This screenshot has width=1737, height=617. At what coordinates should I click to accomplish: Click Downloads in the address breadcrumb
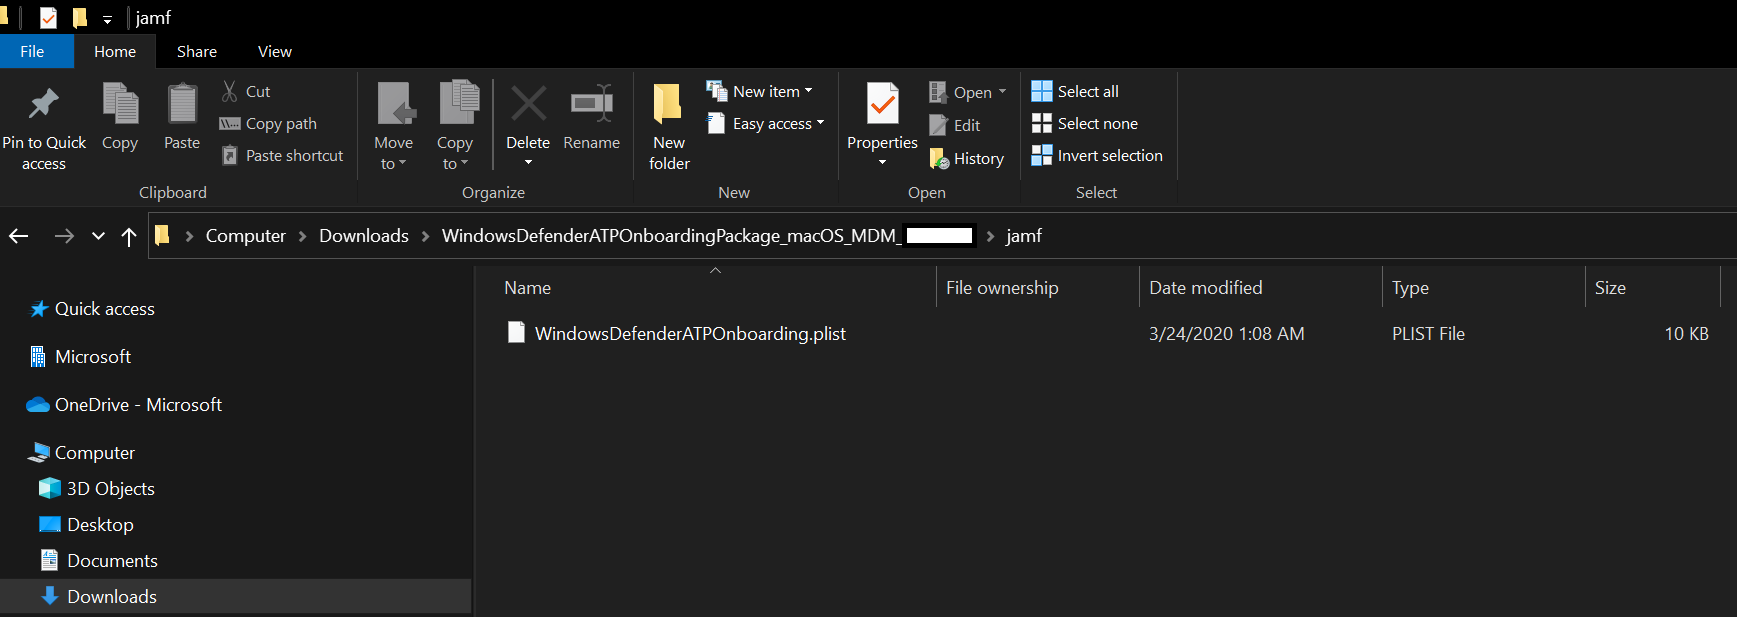(x=364, y=236)
